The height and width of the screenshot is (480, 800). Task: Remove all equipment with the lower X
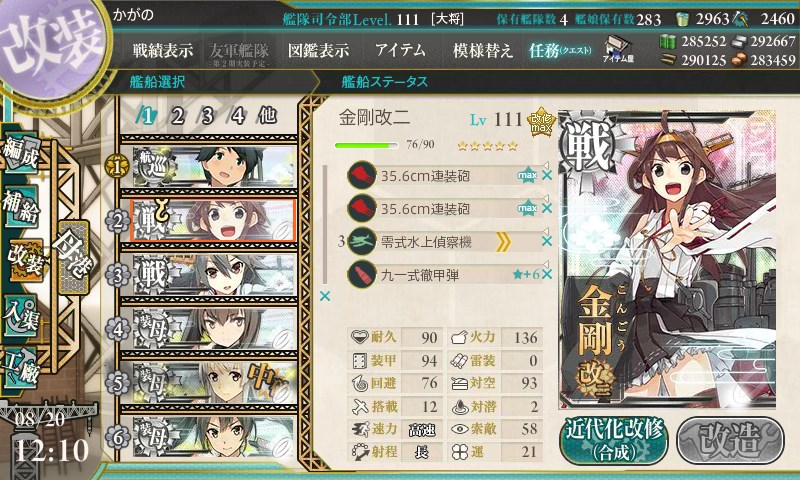click(x=324, y=296)
